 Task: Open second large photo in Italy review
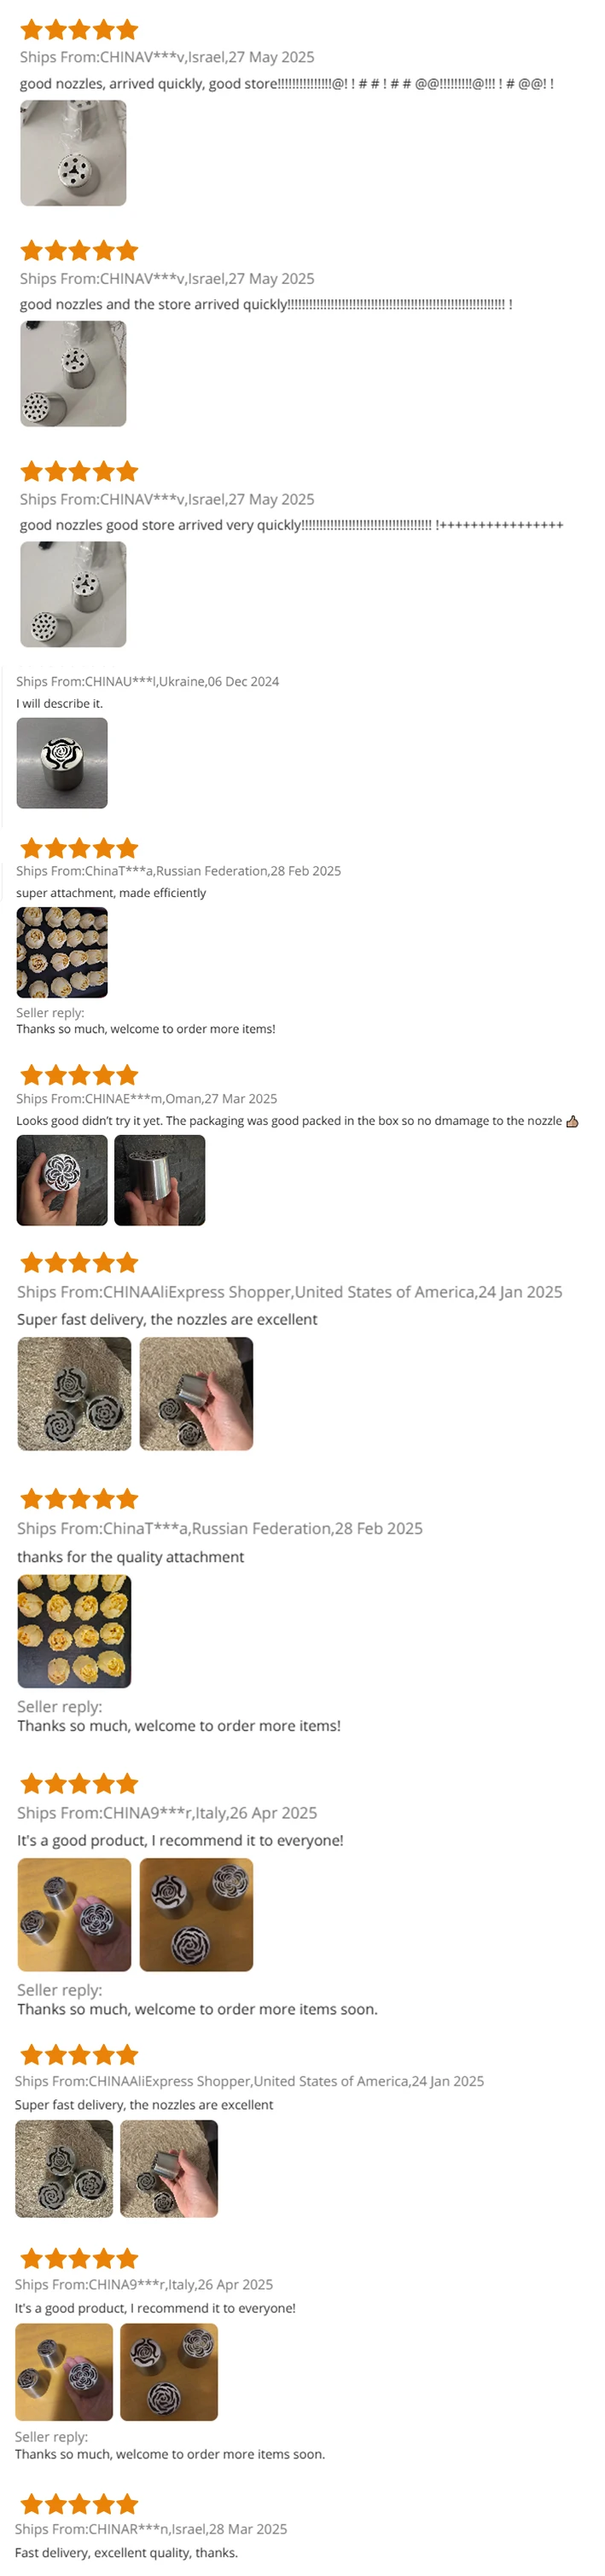tap(196, 1915)
